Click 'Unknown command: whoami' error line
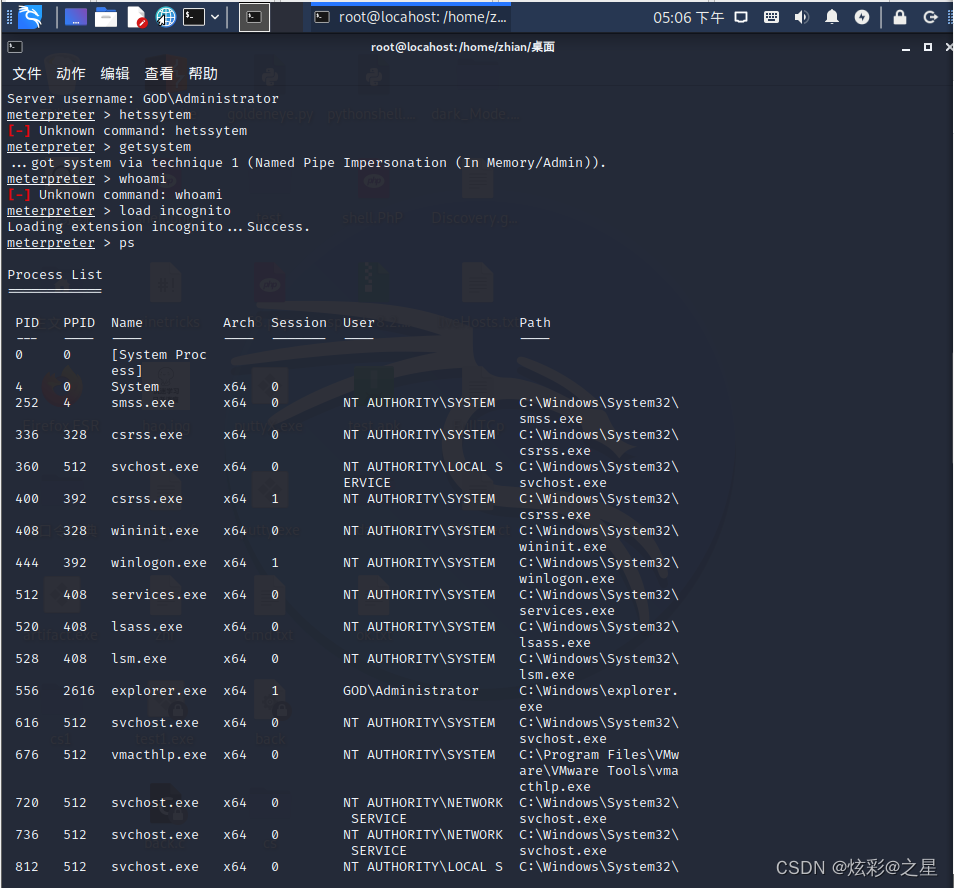 115,195
